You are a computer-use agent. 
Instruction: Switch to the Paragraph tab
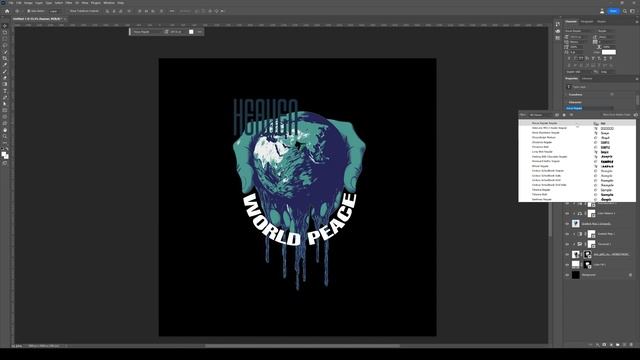tap(587, 22)
